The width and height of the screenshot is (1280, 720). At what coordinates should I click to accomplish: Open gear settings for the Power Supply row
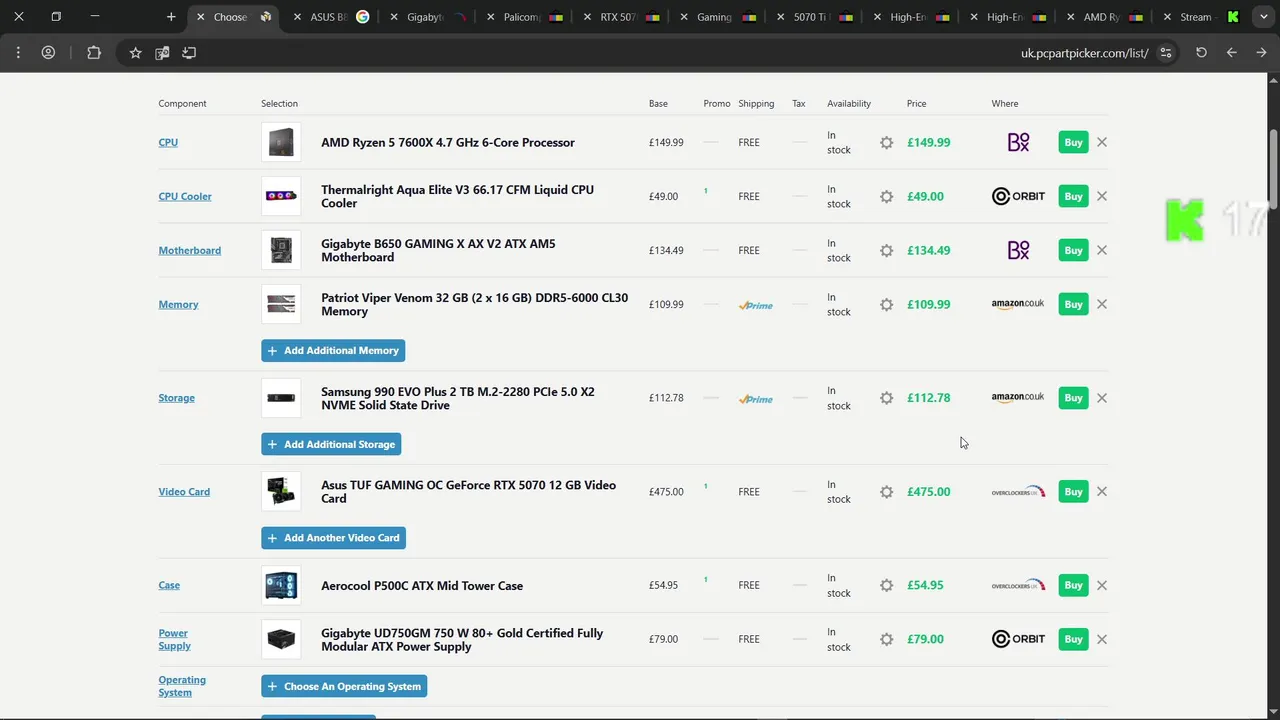(886, 639)
